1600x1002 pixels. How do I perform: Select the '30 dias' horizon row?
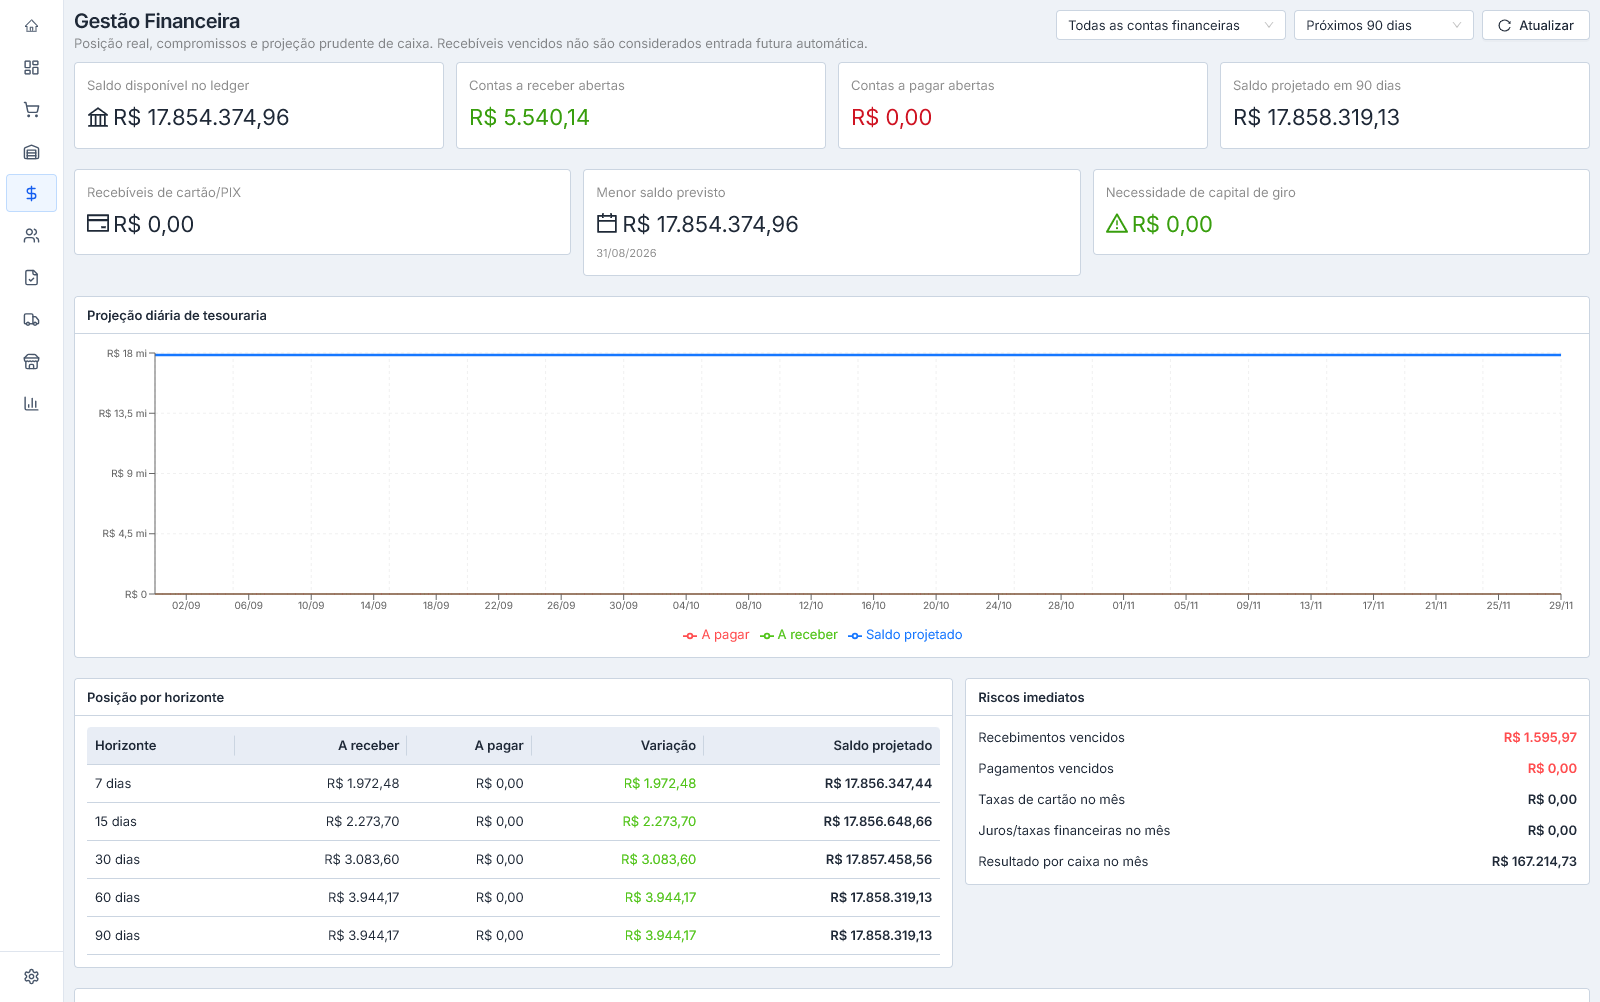pos(513,860)
